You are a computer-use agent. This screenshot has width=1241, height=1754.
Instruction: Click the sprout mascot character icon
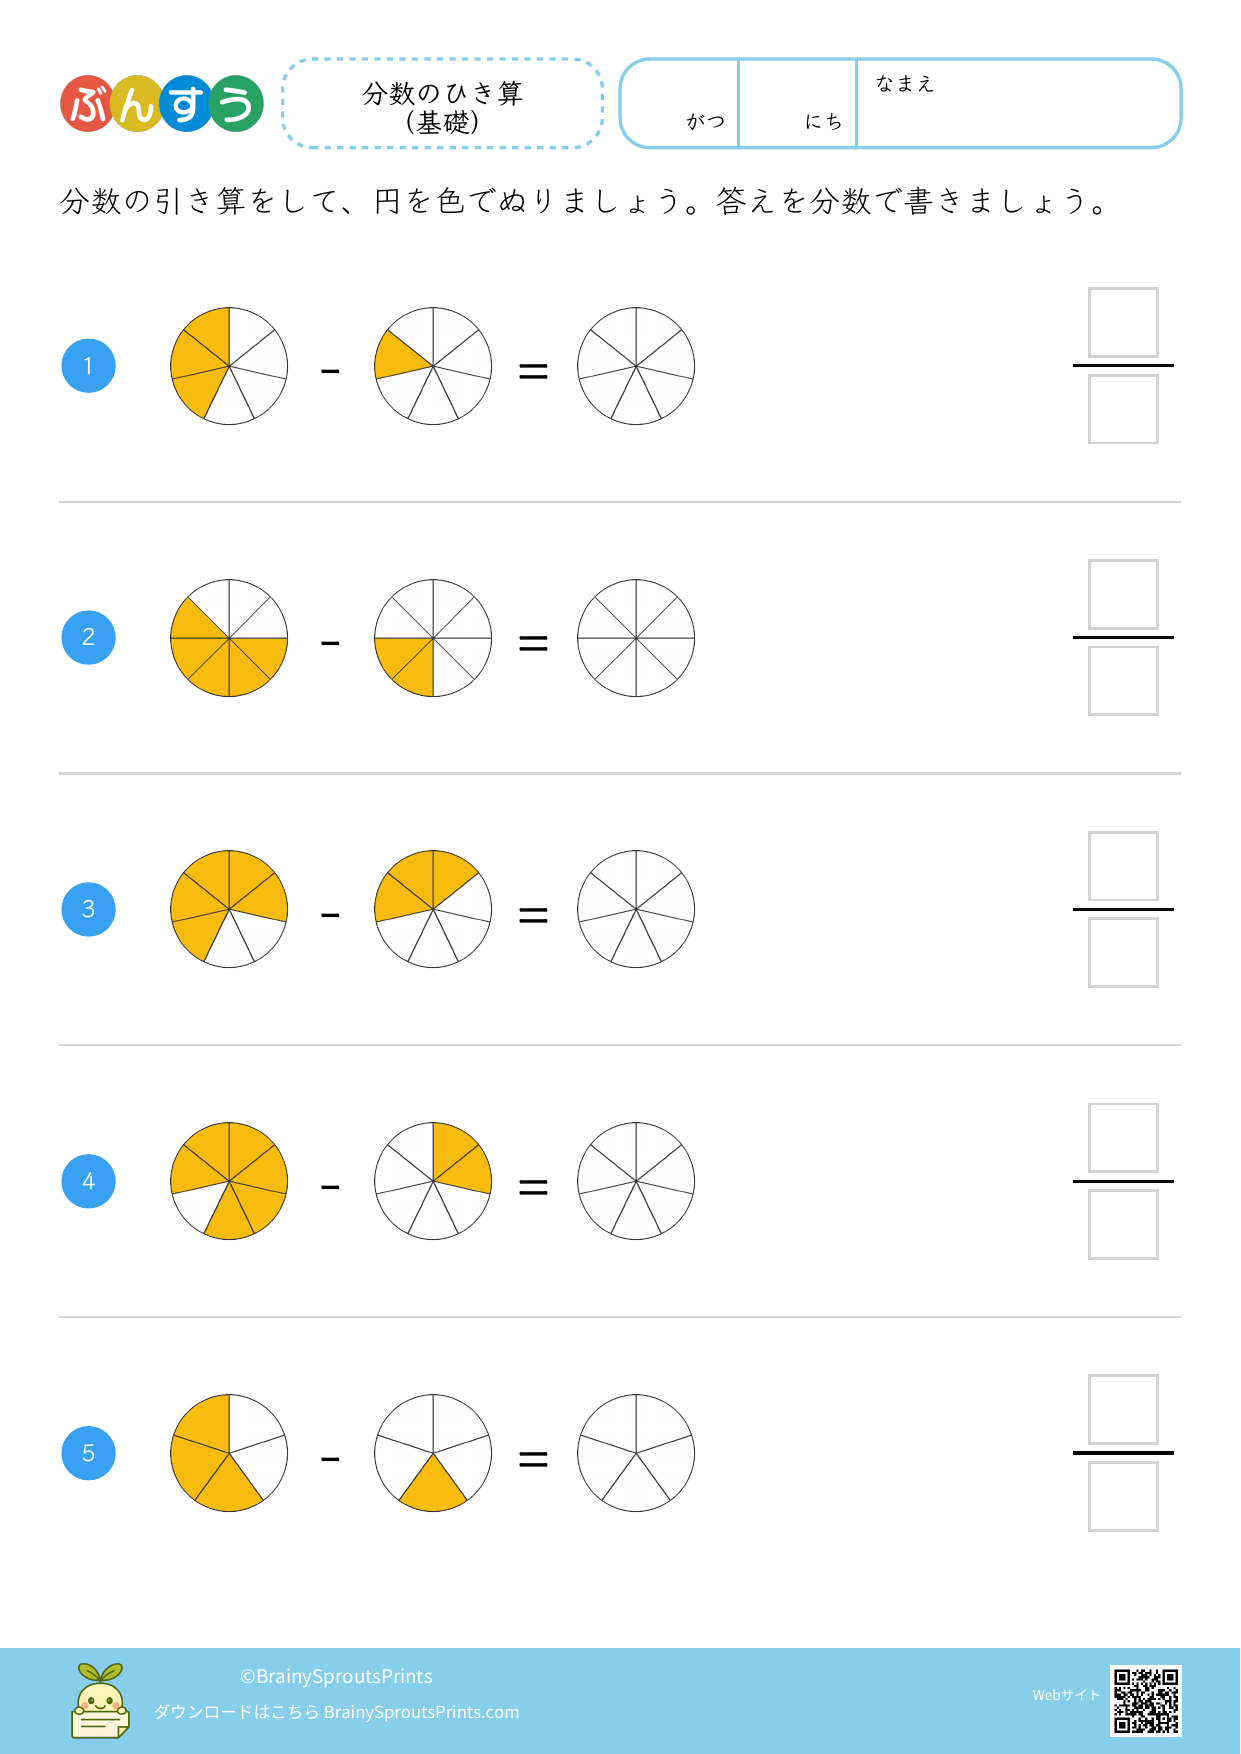coord(100,1700)
